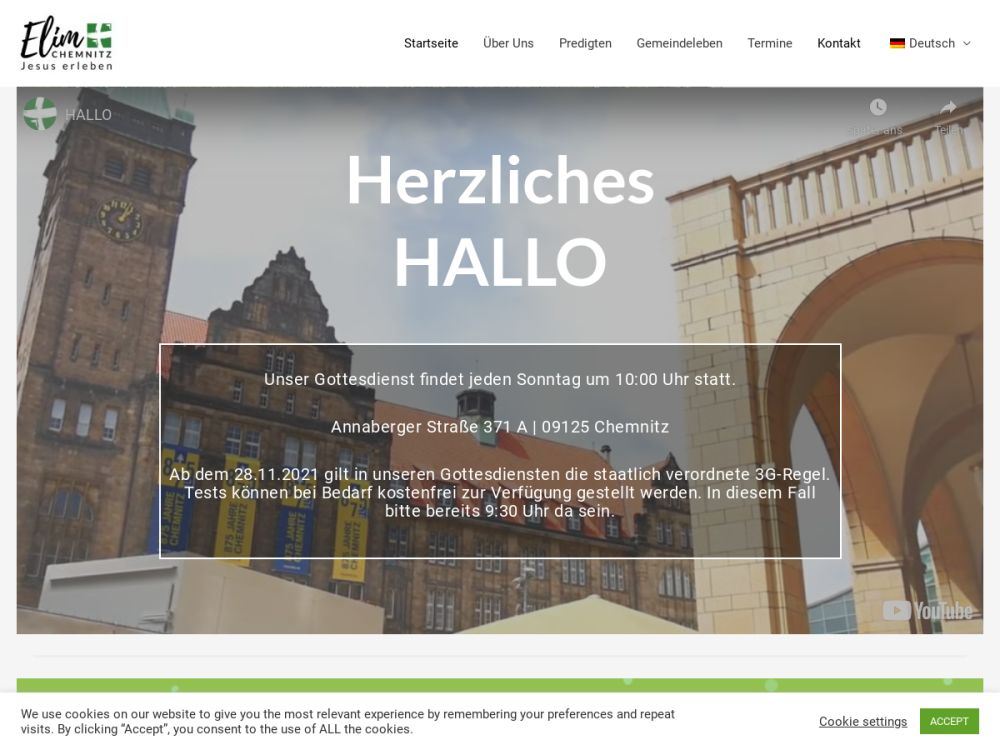The image size is (1000, 750).
Task: Click the Herzliches HALLO heading
Action: click(500, 221)
